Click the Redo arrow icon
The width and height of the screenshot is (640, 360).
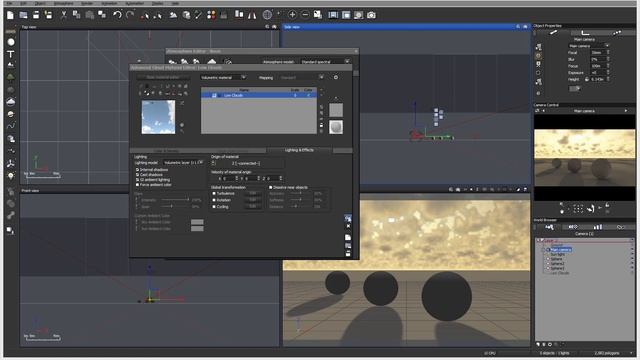pos(130,15)
